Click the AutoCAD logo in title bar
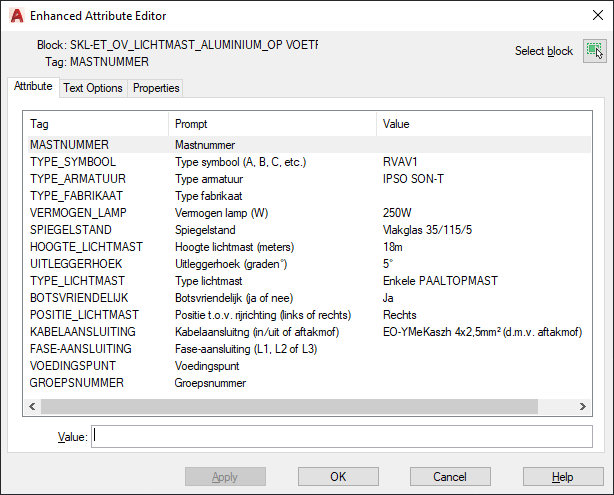Viewport: 614px width, 495px height. point(15,16)
